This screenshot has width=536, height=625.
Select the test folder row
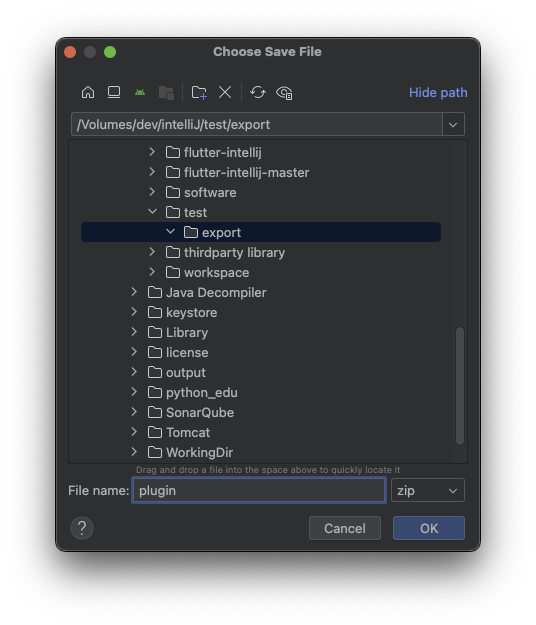261,212
